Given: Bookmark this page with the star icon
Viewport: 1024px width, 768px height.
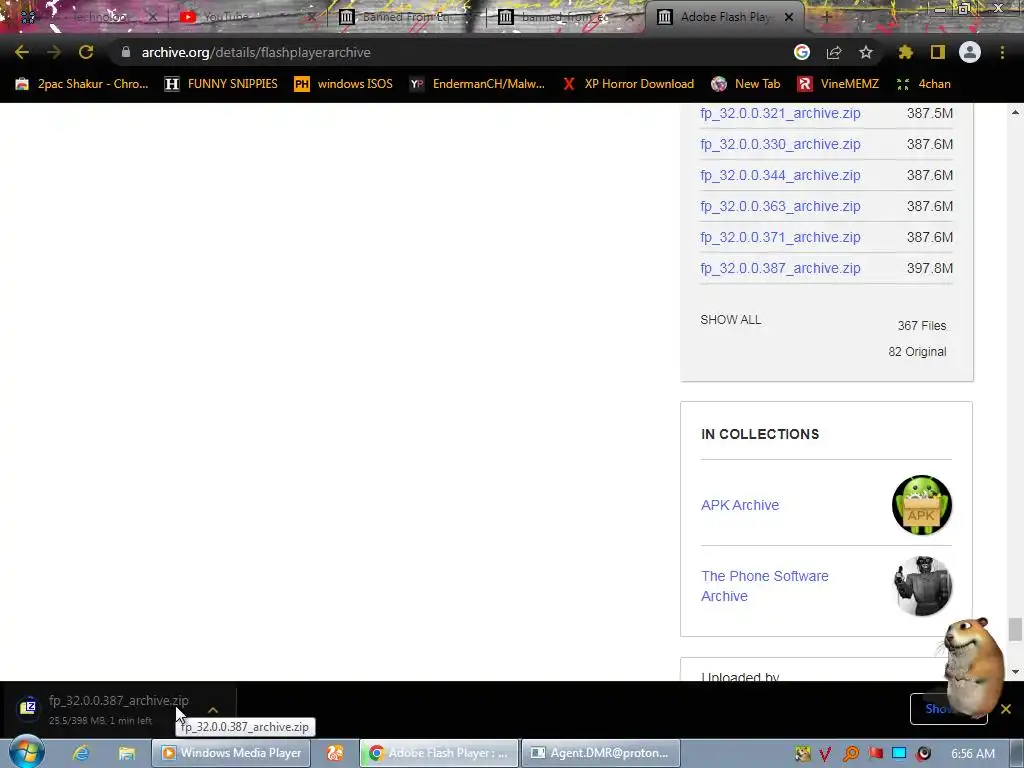Looking at the screenshot, I should [x=866, y=52].
